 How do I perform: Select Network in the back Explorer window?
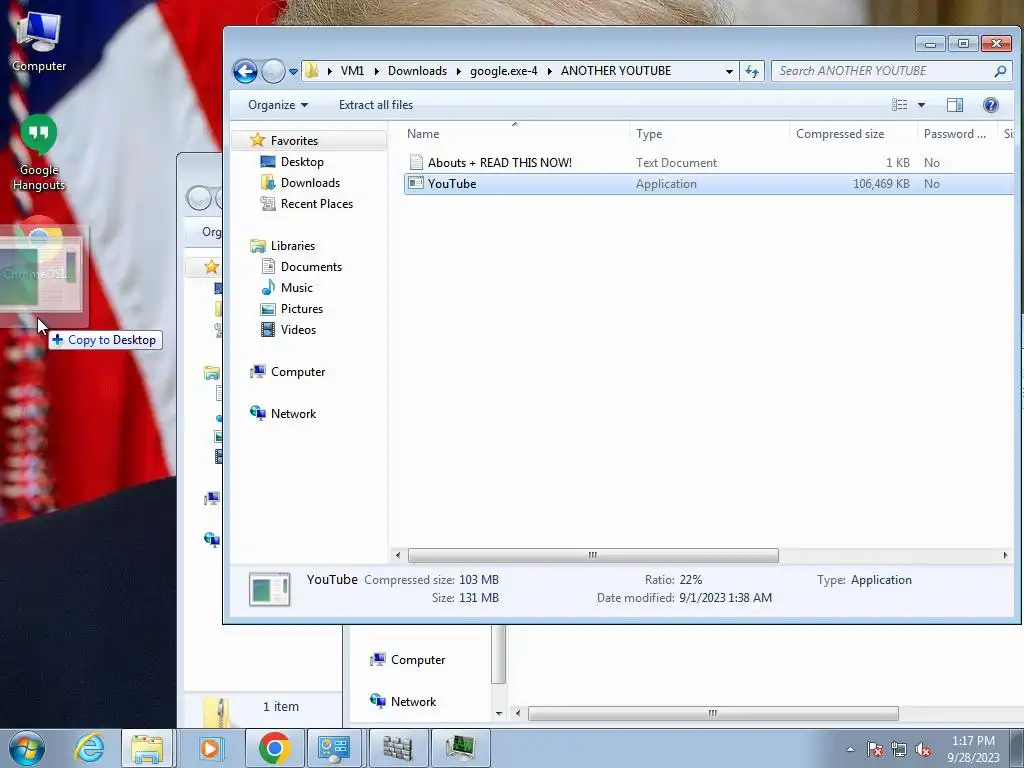(x=403, y=701)
